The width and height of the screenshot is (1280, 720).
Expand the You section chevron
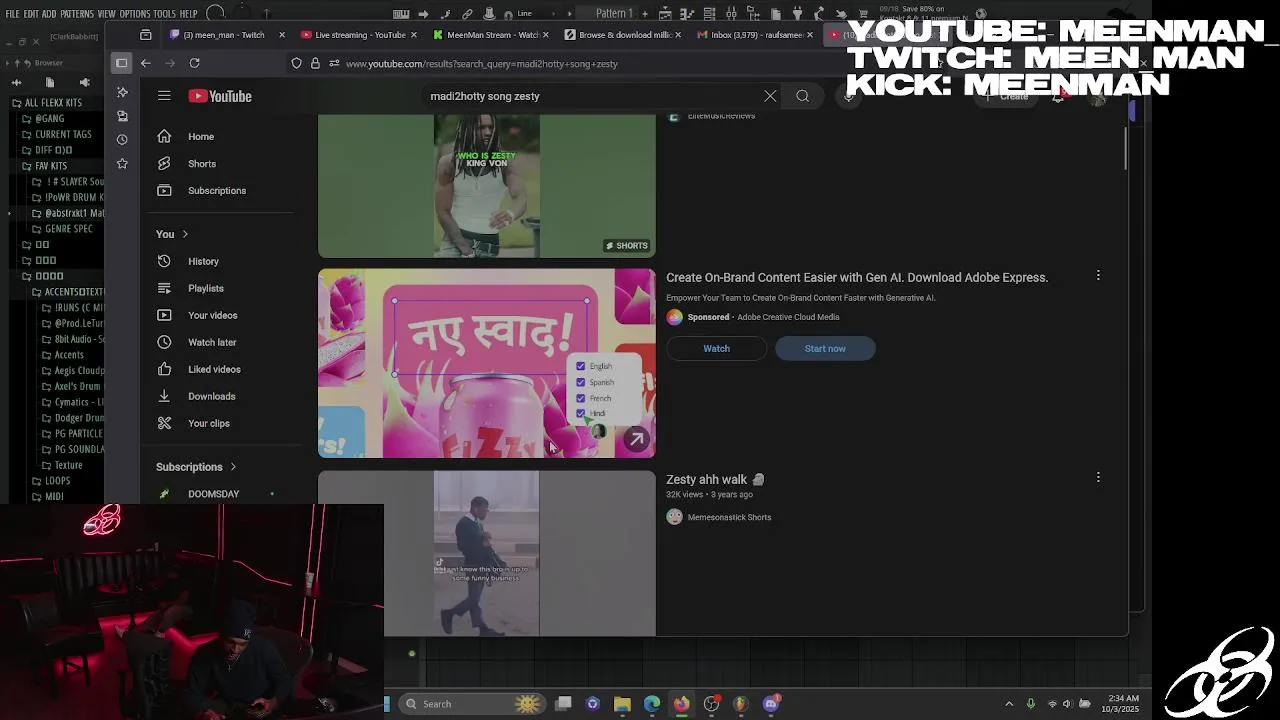click(184, 234)
